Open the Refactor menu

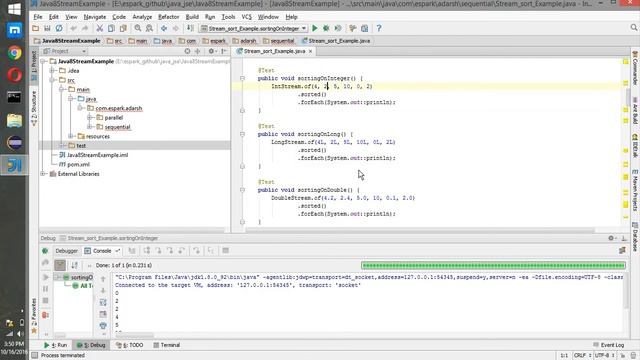point(169,17)
